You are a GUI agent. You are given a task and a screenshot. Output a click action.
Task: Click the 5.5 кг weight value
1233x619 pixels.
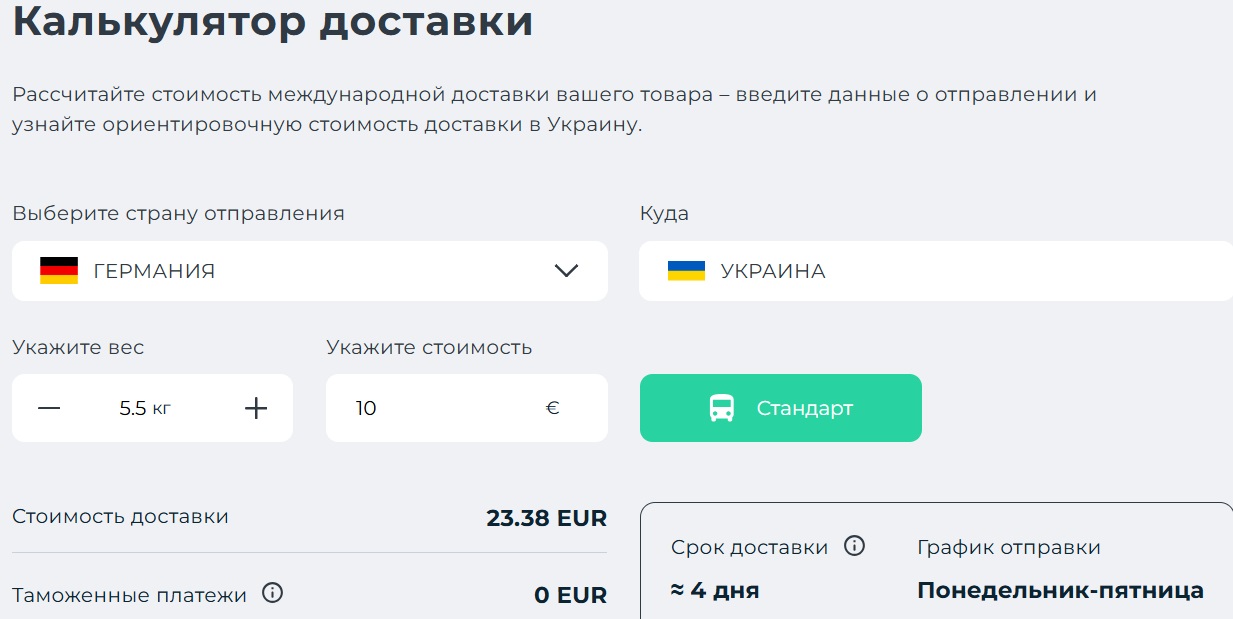[145, 408]
